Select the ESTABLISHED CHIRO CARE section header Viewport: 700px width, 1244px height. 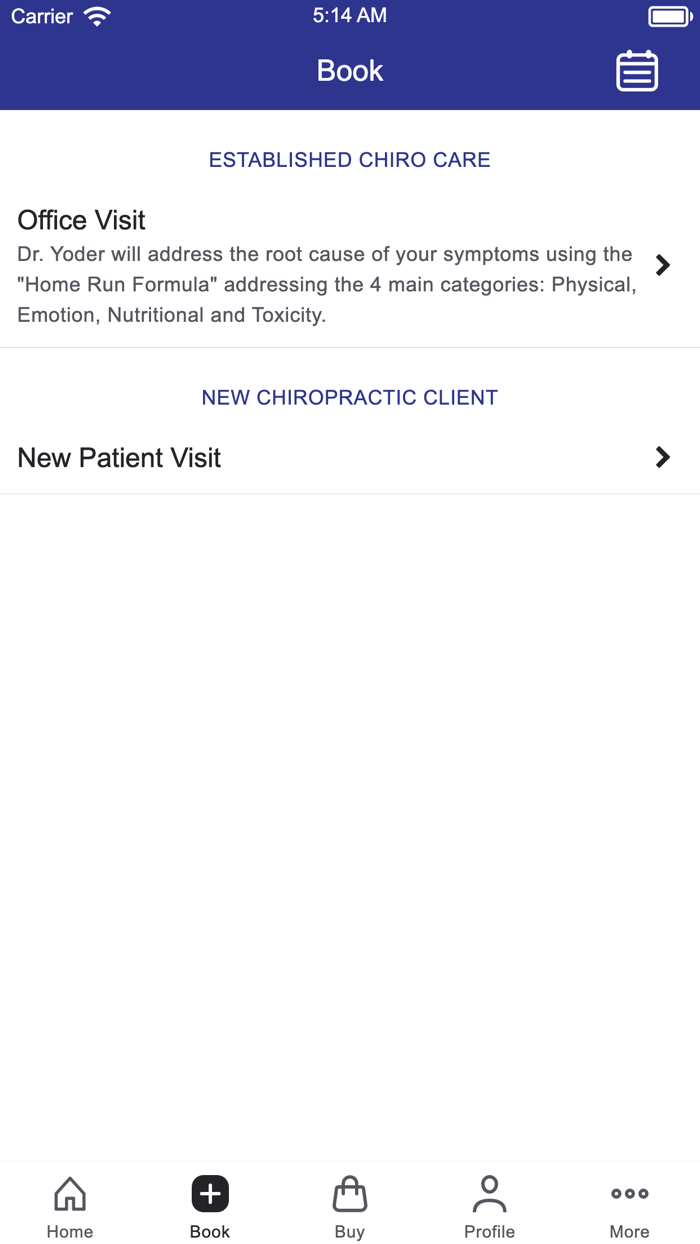(x=349, y=160)
